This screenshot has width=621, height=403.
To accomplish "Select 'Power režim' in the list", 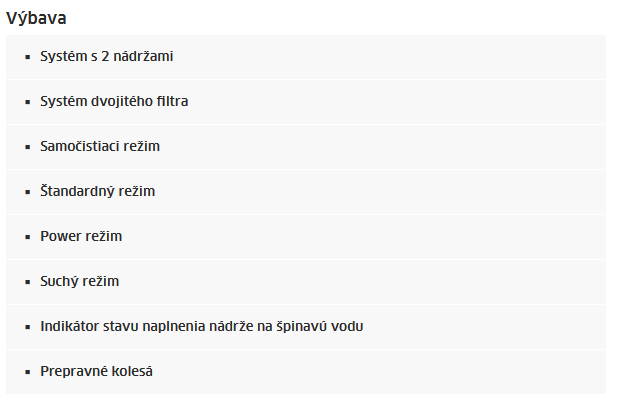I will (x=306, y=237).
